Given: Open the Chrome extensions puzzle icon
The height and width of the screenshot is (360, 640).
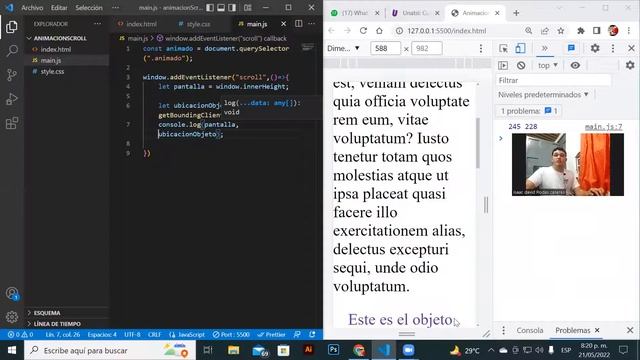Looking at the screenshot, I should [581, 31].
